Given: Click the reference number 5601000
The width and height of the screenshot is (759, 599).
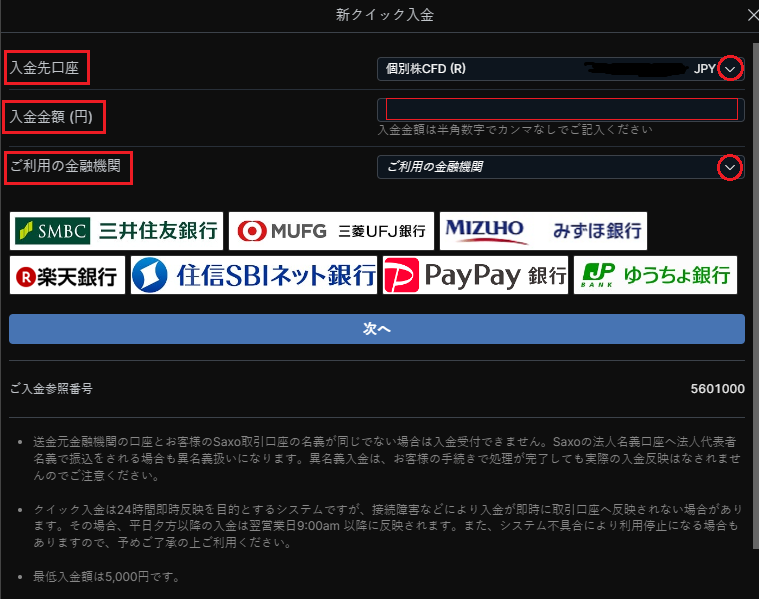Looking at the screenshot, I should pyautogui.click(x=717, y=389).
